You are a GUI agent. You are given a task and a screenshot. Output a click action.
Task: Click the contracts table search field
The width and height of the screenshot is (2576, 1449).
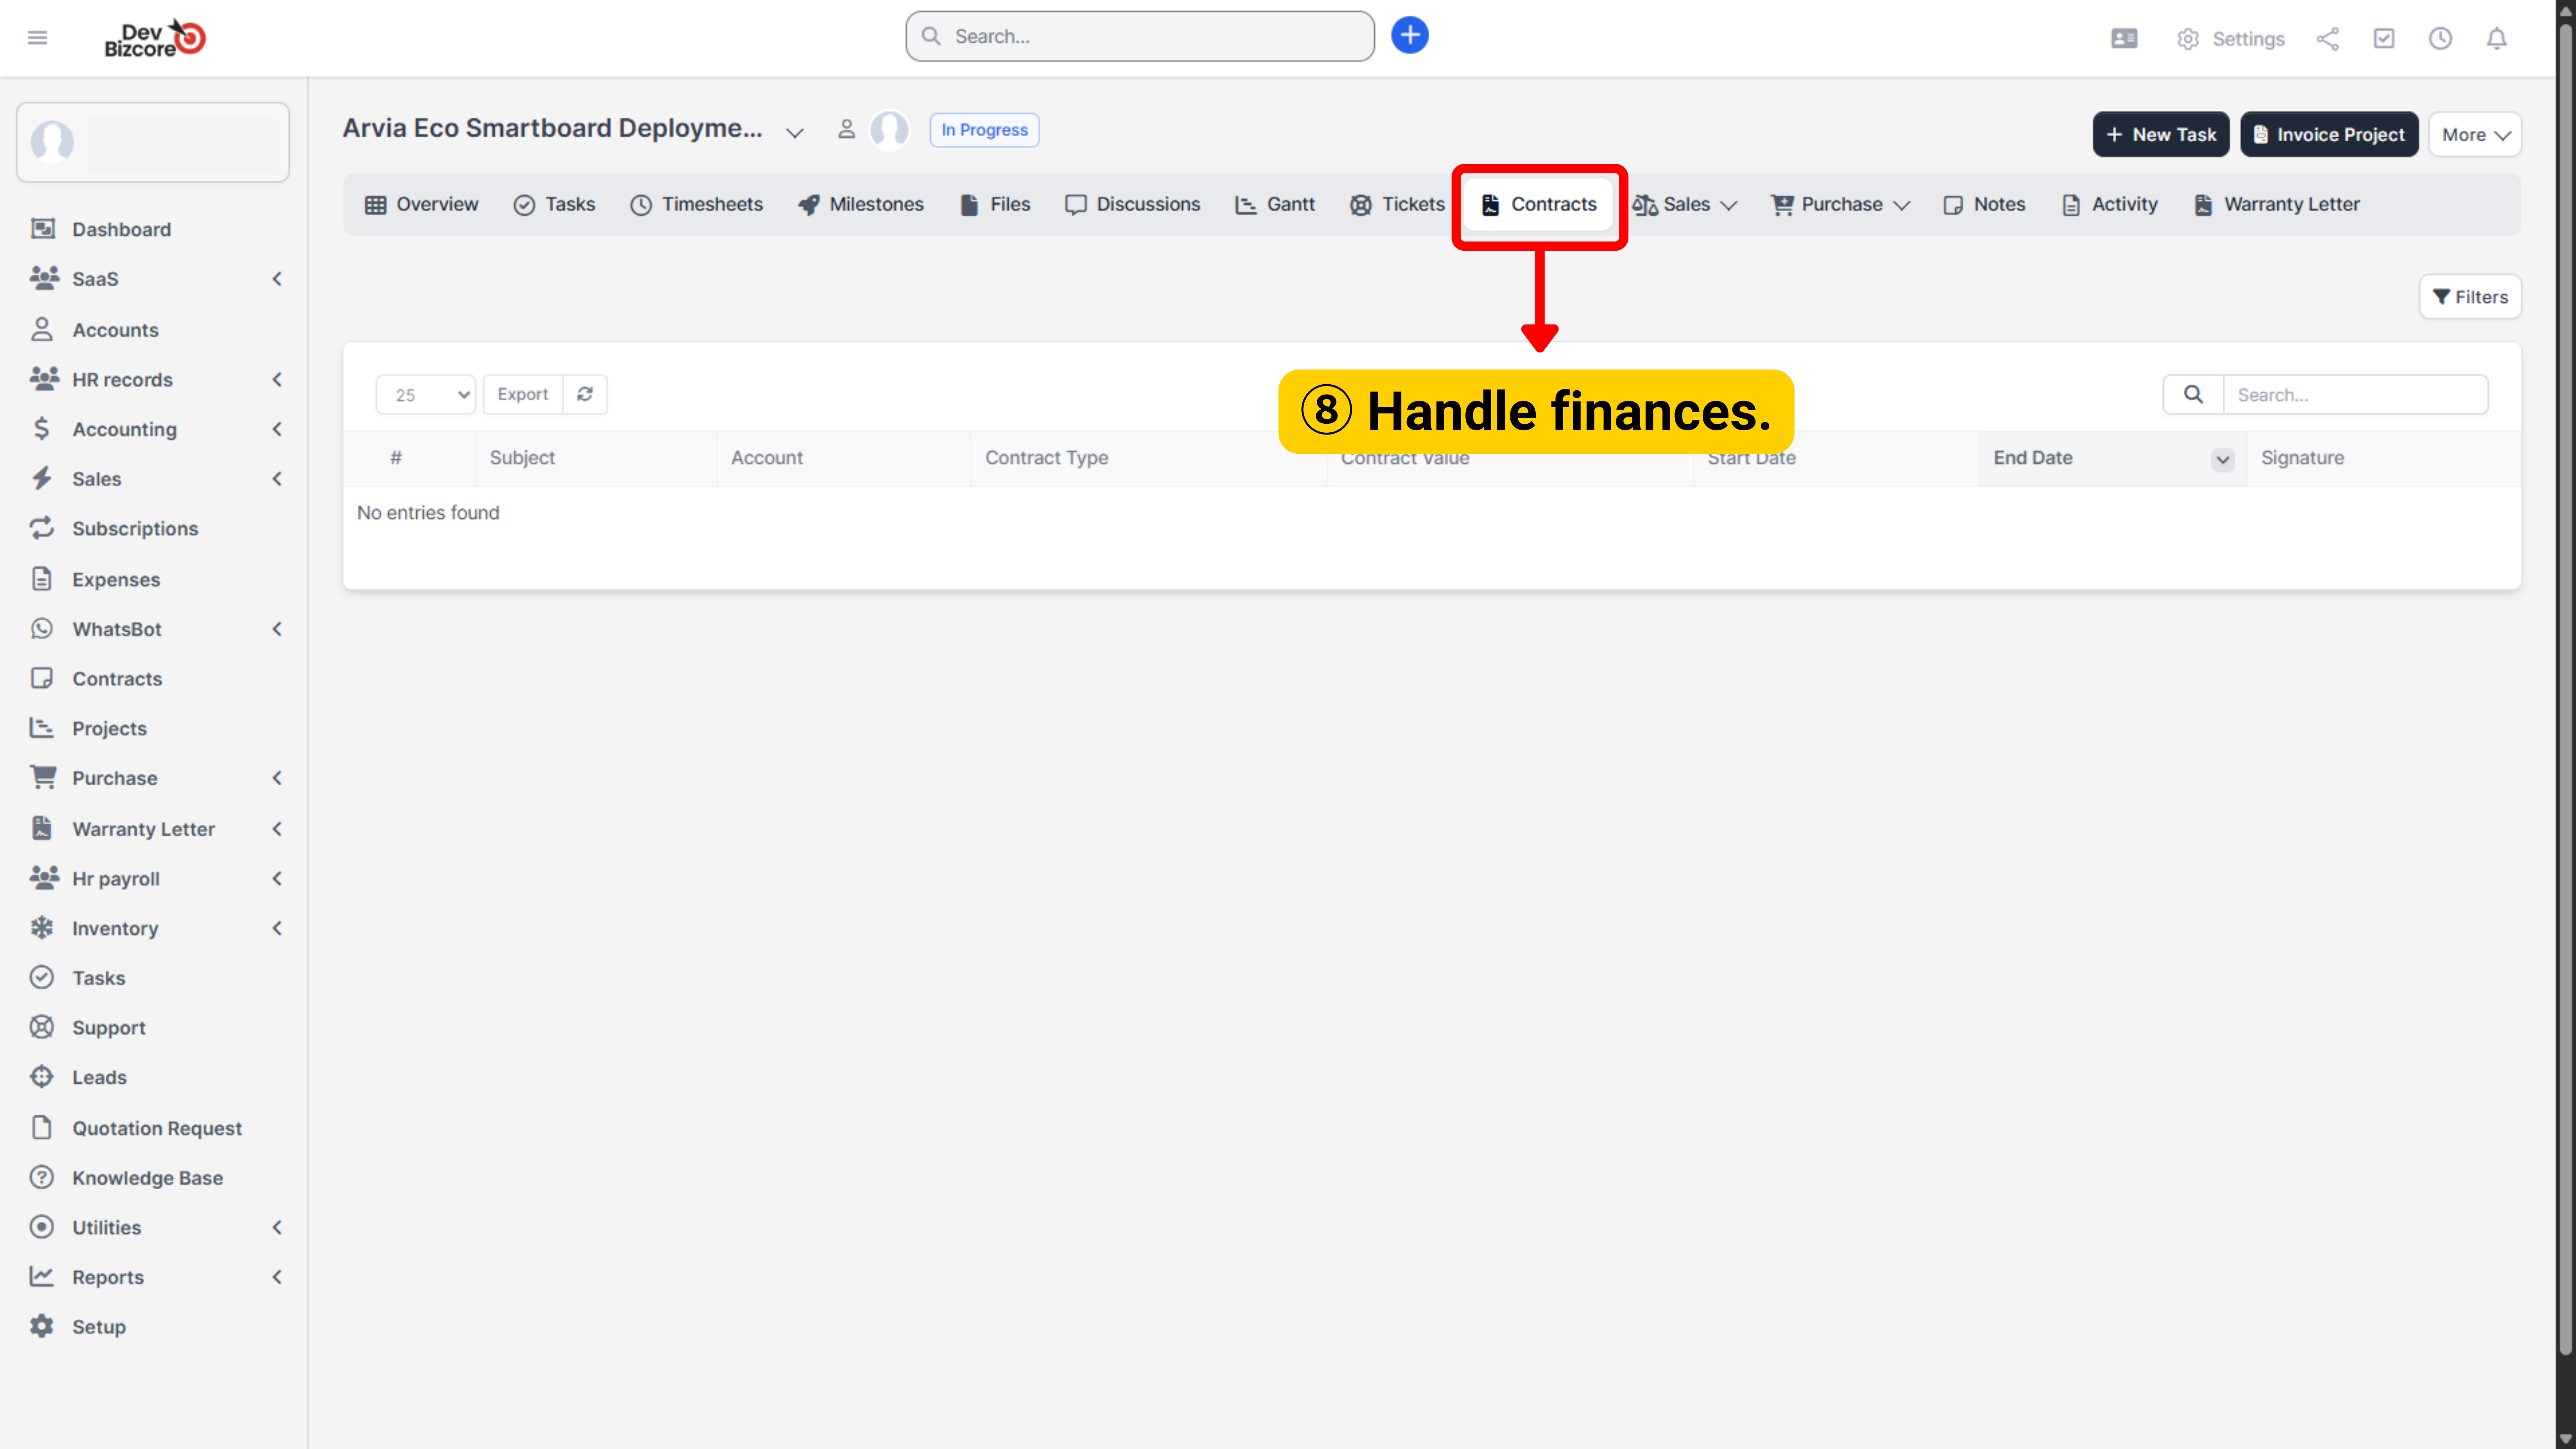[2354, 395]
